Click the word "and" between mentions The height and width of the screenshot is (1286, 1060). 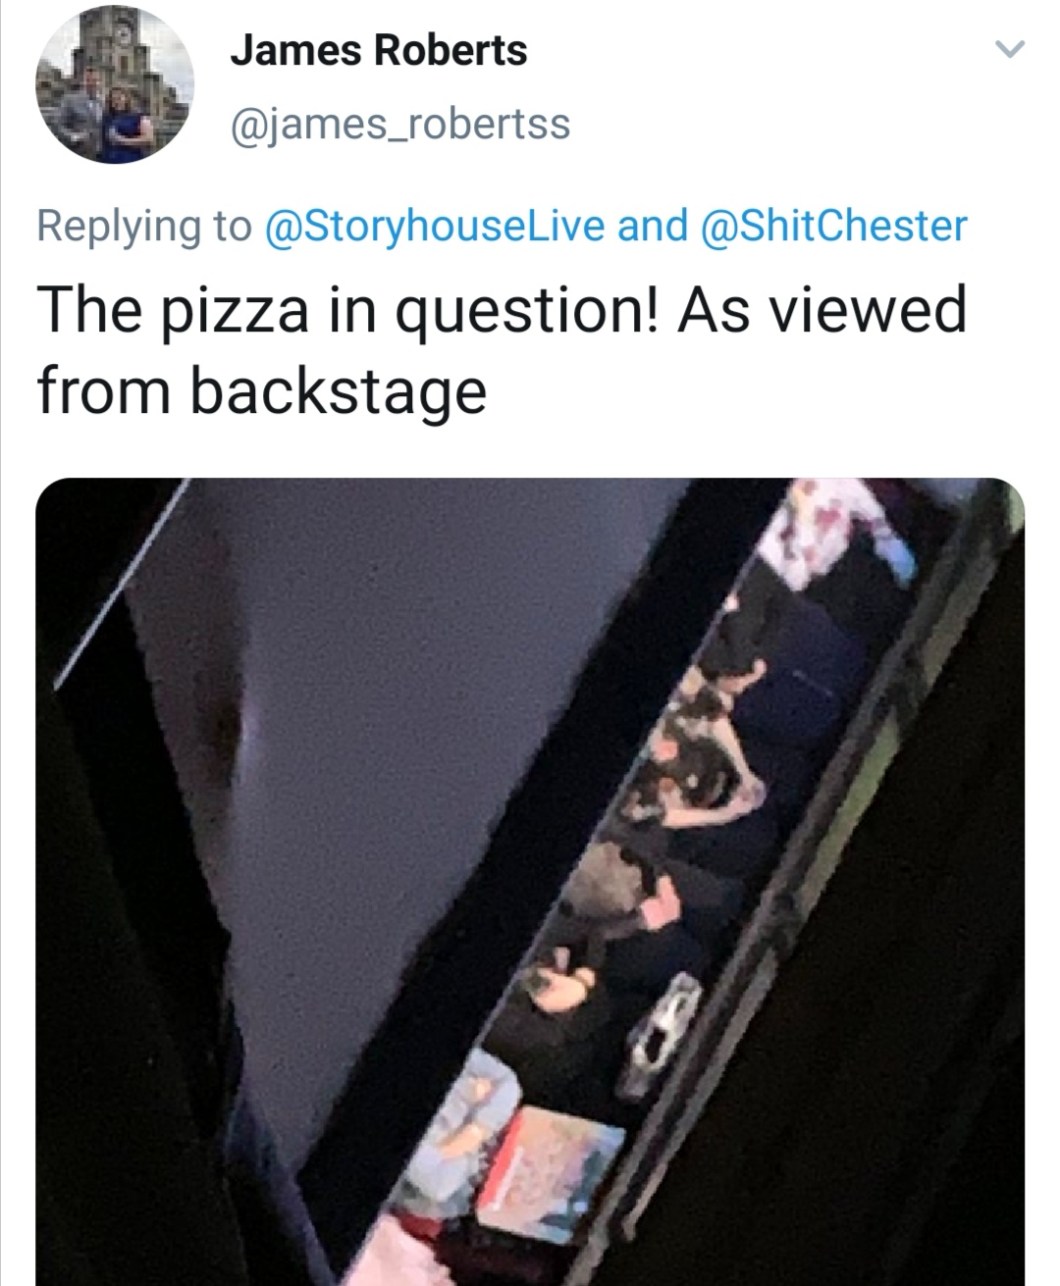(653, 225)
